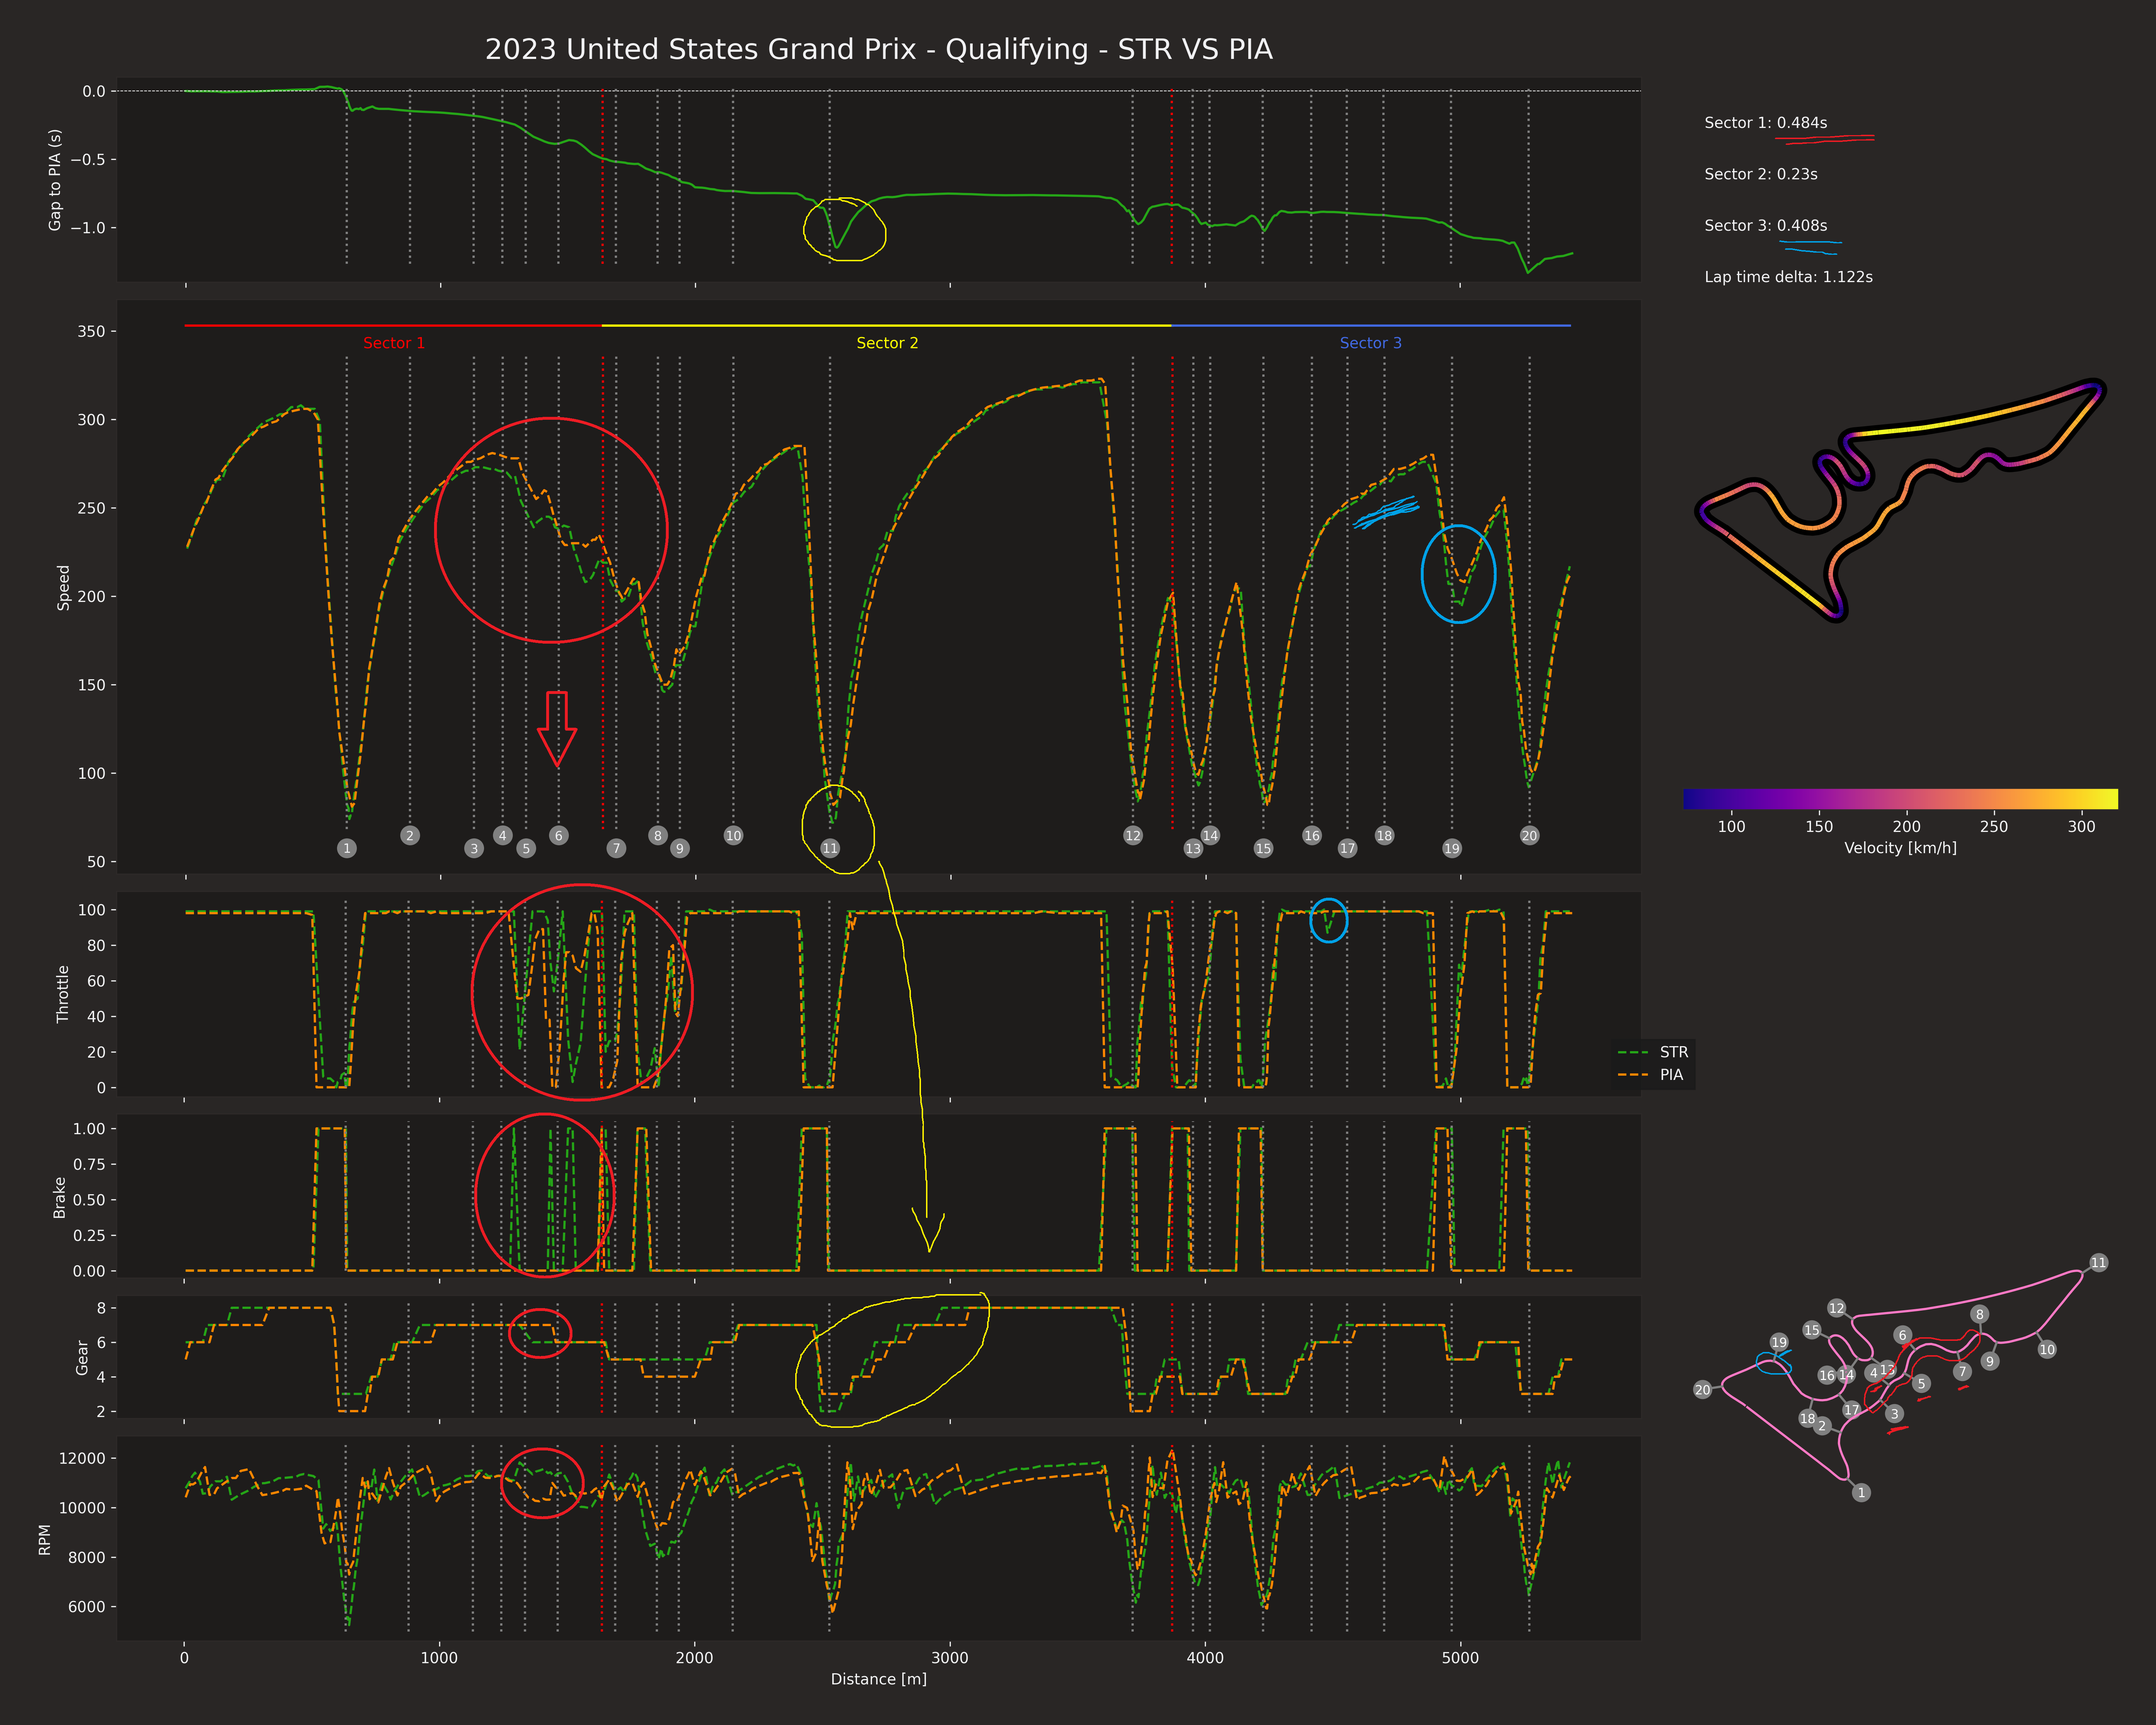The width and height of the screenshot is (2156, 1725).
Task: Click corner 1 marker on the pink track map
Action: (x=1861, y=1492)
